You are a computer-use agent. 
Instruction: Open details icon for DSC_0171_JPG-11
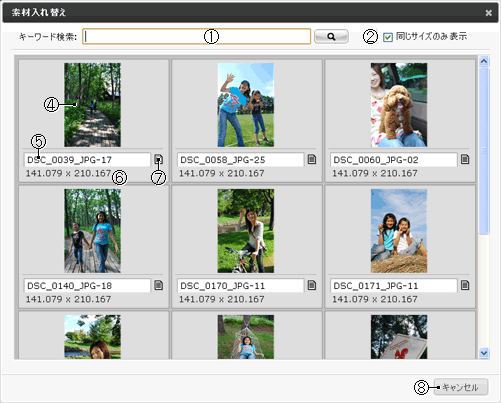click(465, 285)
